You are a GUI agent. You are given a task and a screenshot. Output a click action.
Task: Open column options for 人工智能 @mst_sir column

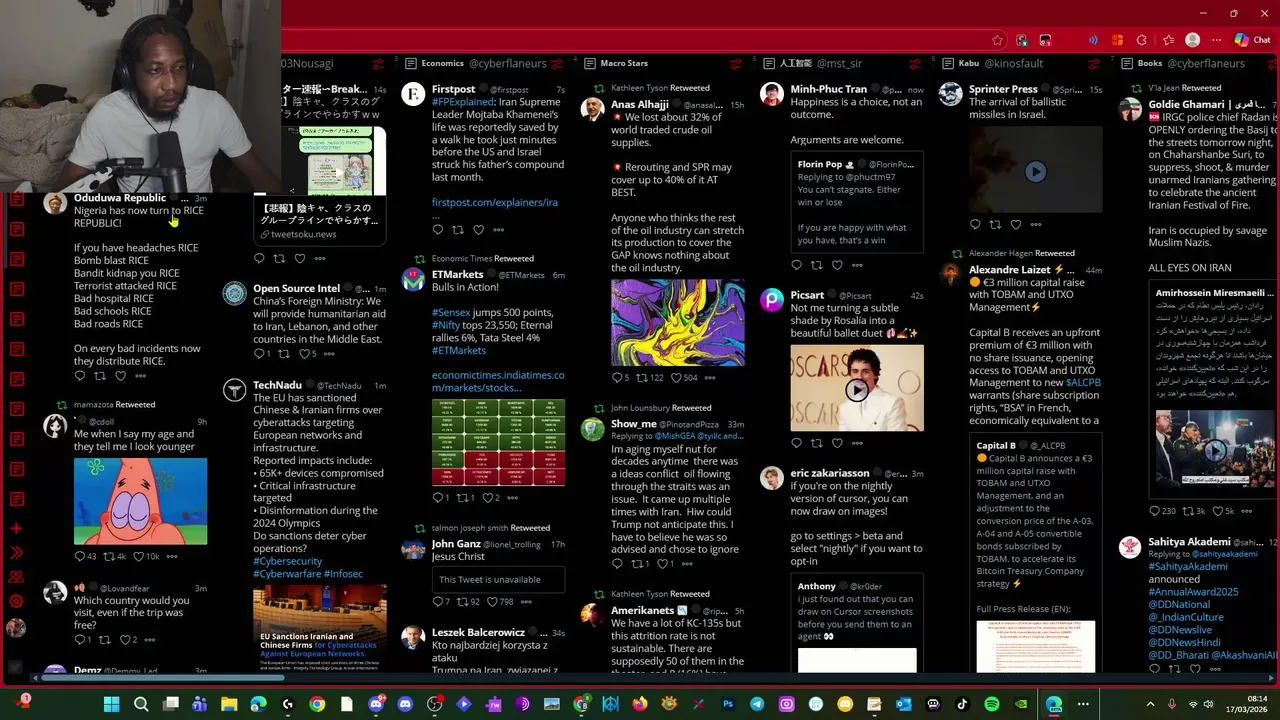[x=915, y=64]
